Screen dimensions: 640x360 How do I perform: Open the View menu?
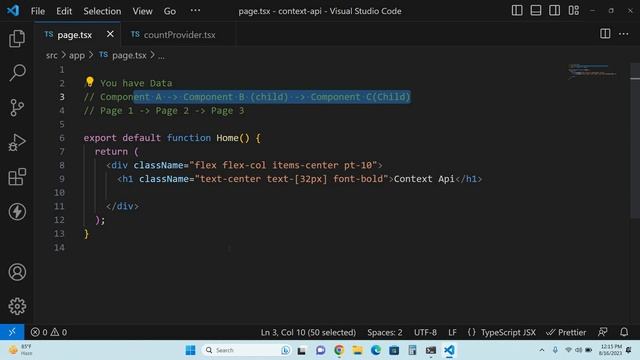[142, 11]
